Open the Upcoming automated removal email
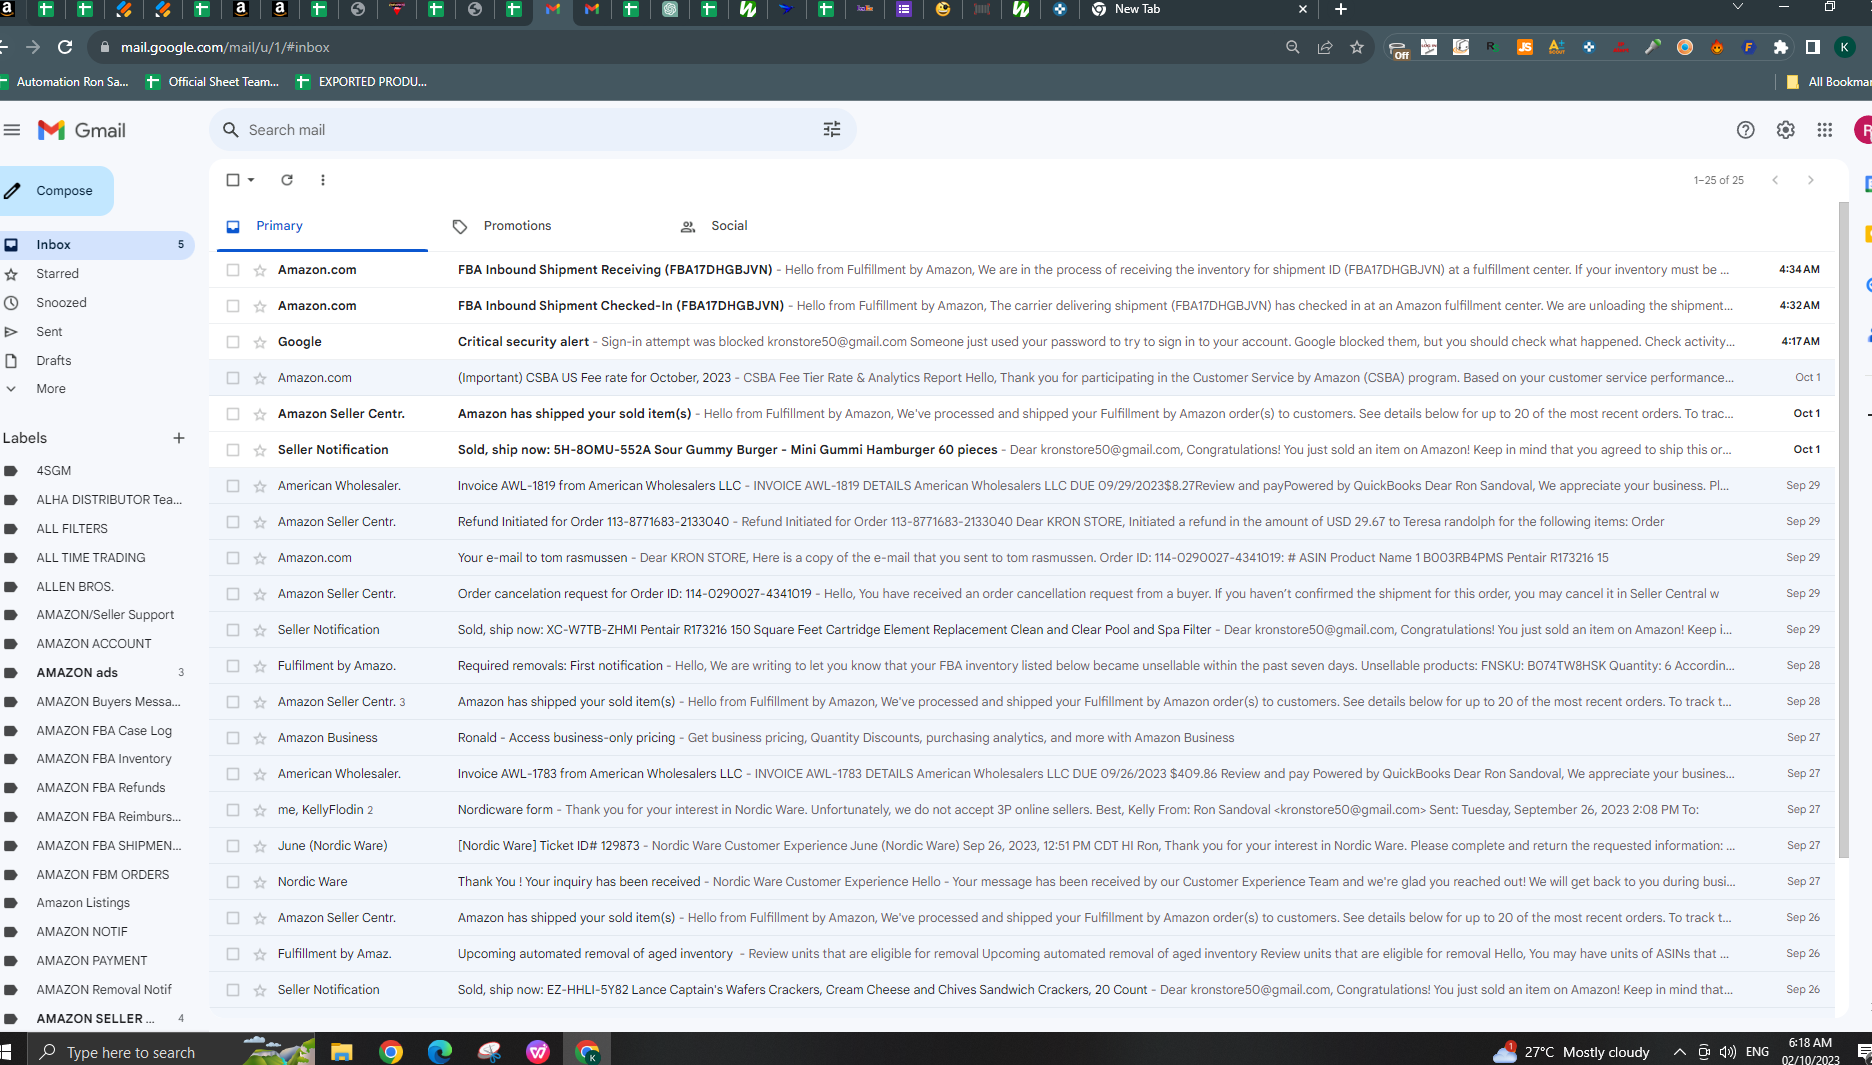Viewport: 1872px width, 1065px height. (1022, 954)
